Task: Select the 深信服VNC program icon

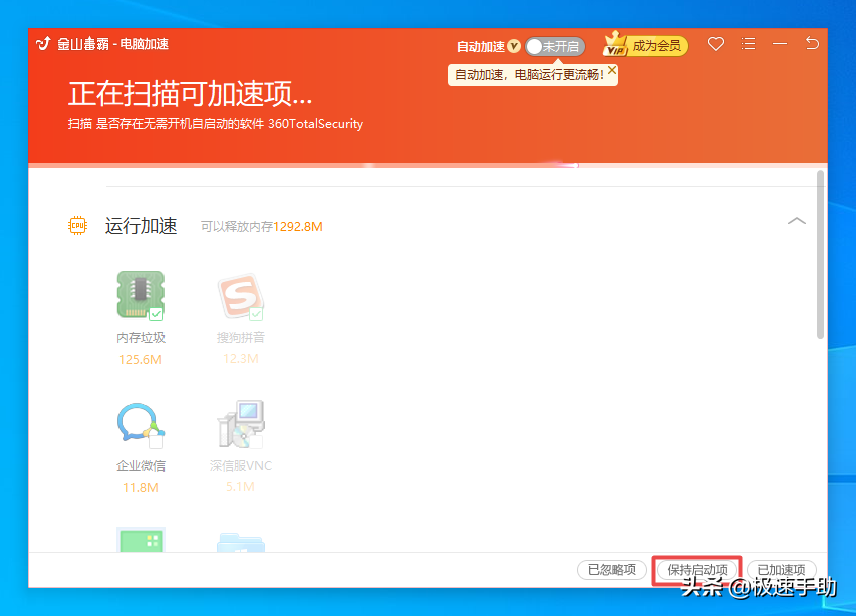Action: [240, 425]
